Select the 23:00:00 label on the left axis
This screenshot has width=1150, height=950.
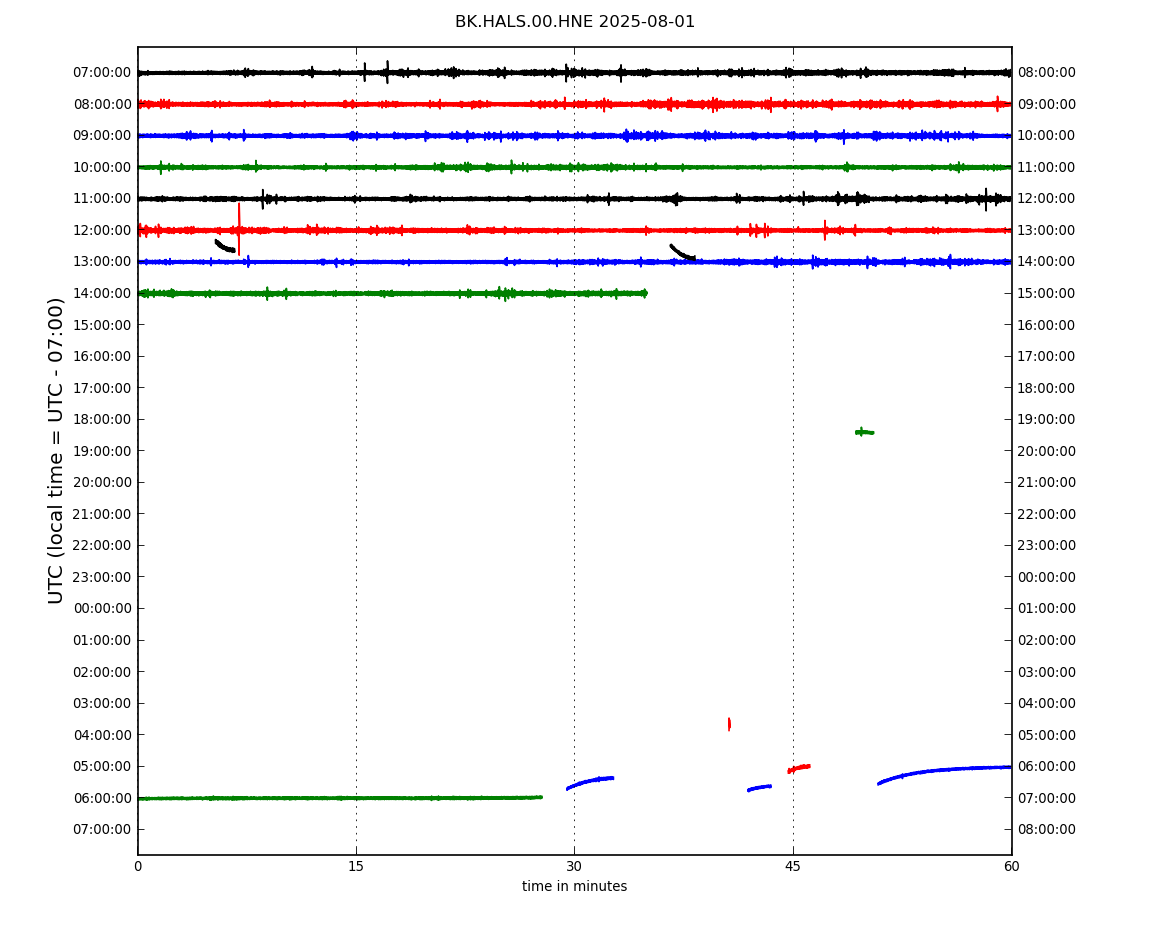click(x=102, y=577)
